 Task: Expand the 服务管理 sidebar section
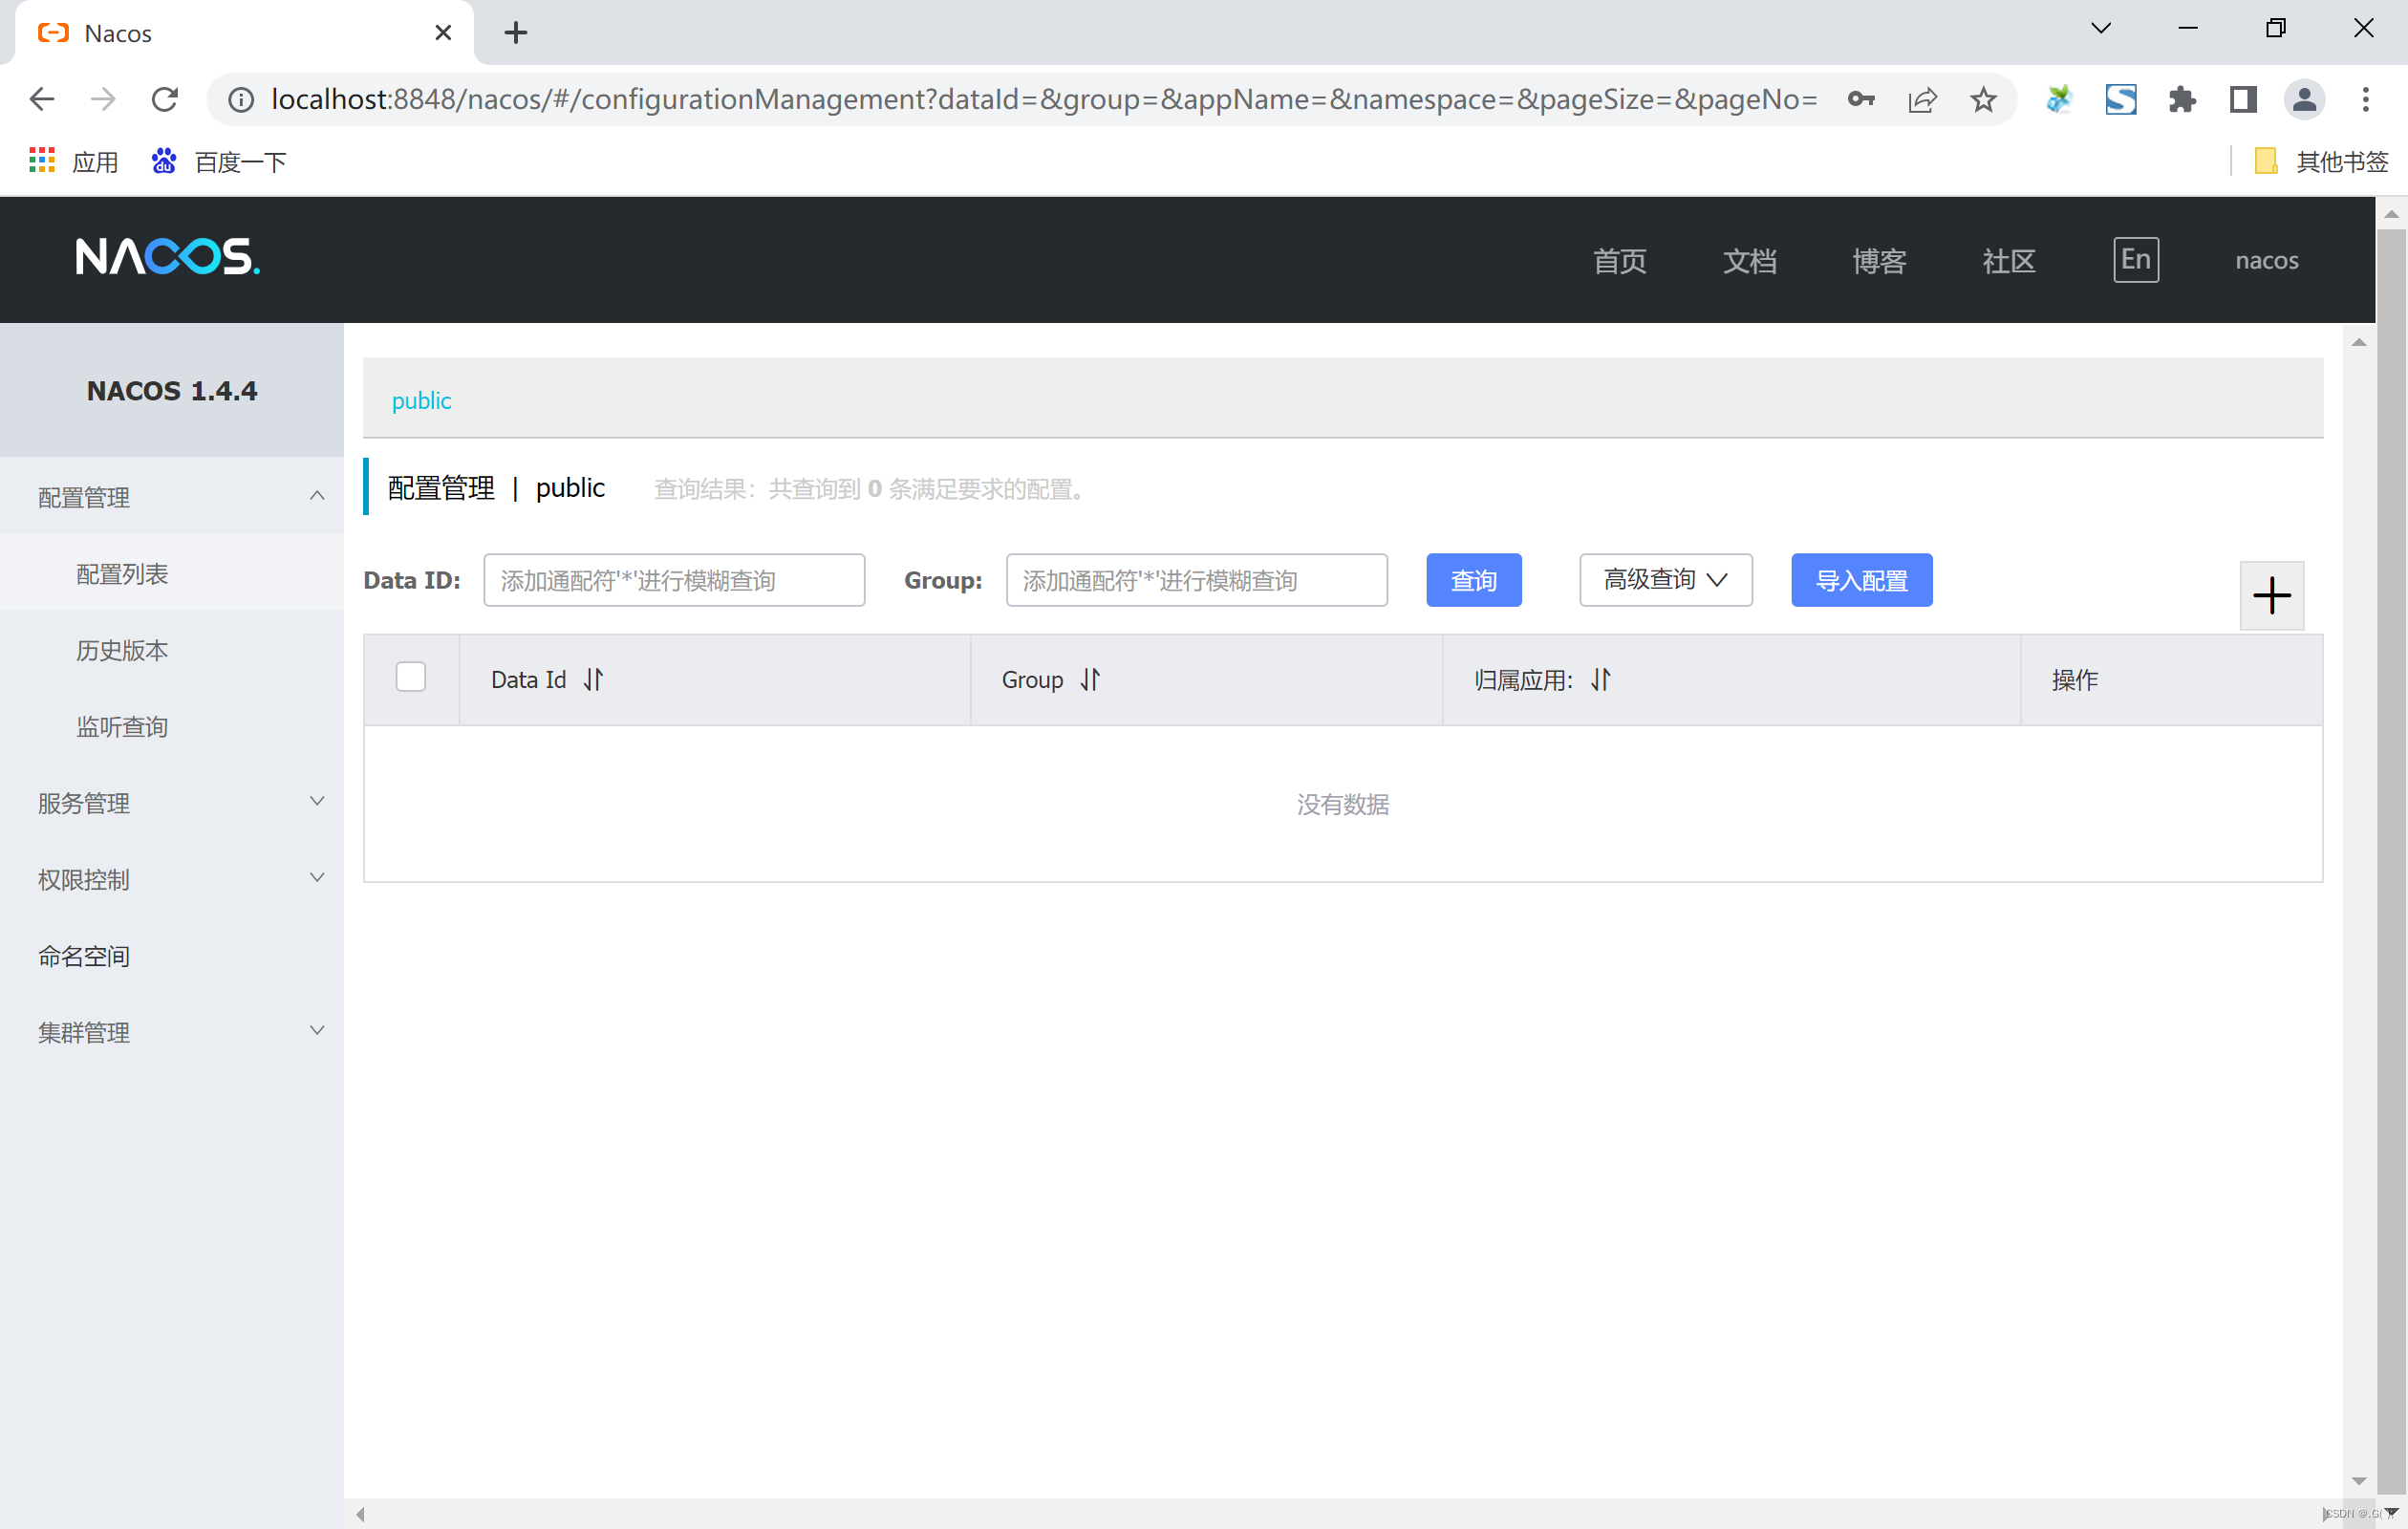[x=172, y=803]
